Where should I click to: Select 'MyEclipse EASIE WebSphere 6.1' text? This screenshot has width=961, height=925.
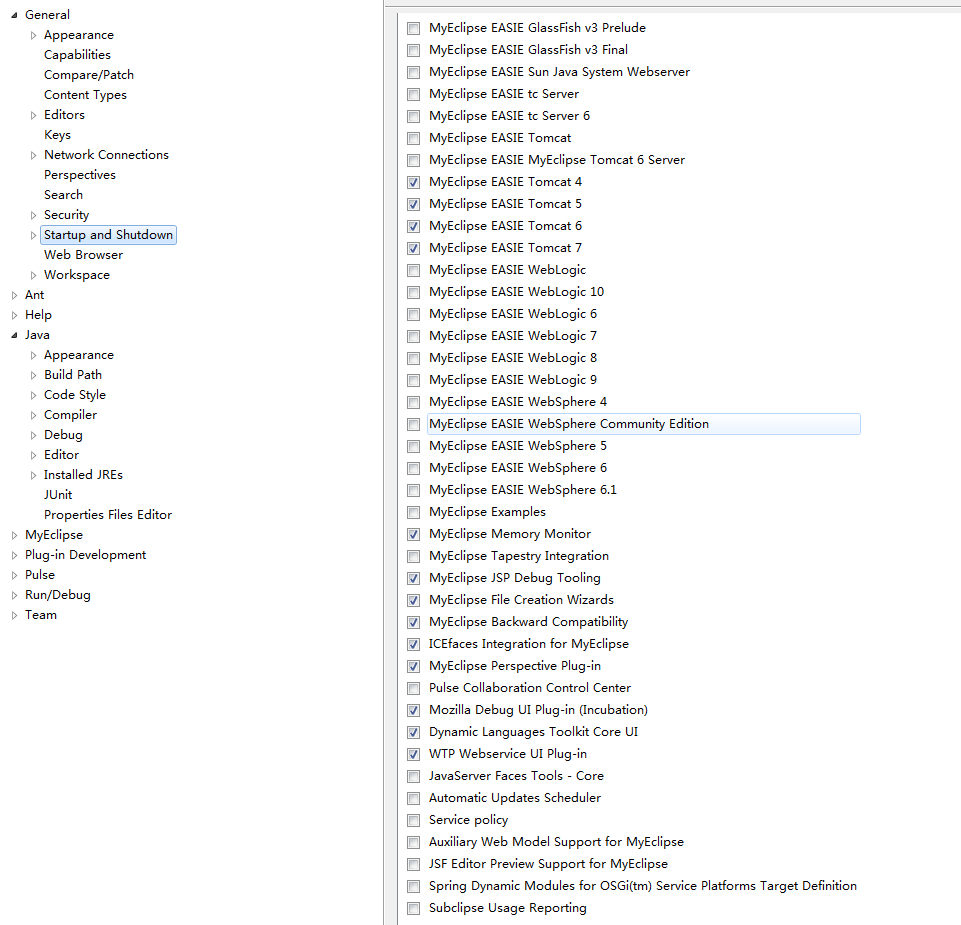[523, 490]
